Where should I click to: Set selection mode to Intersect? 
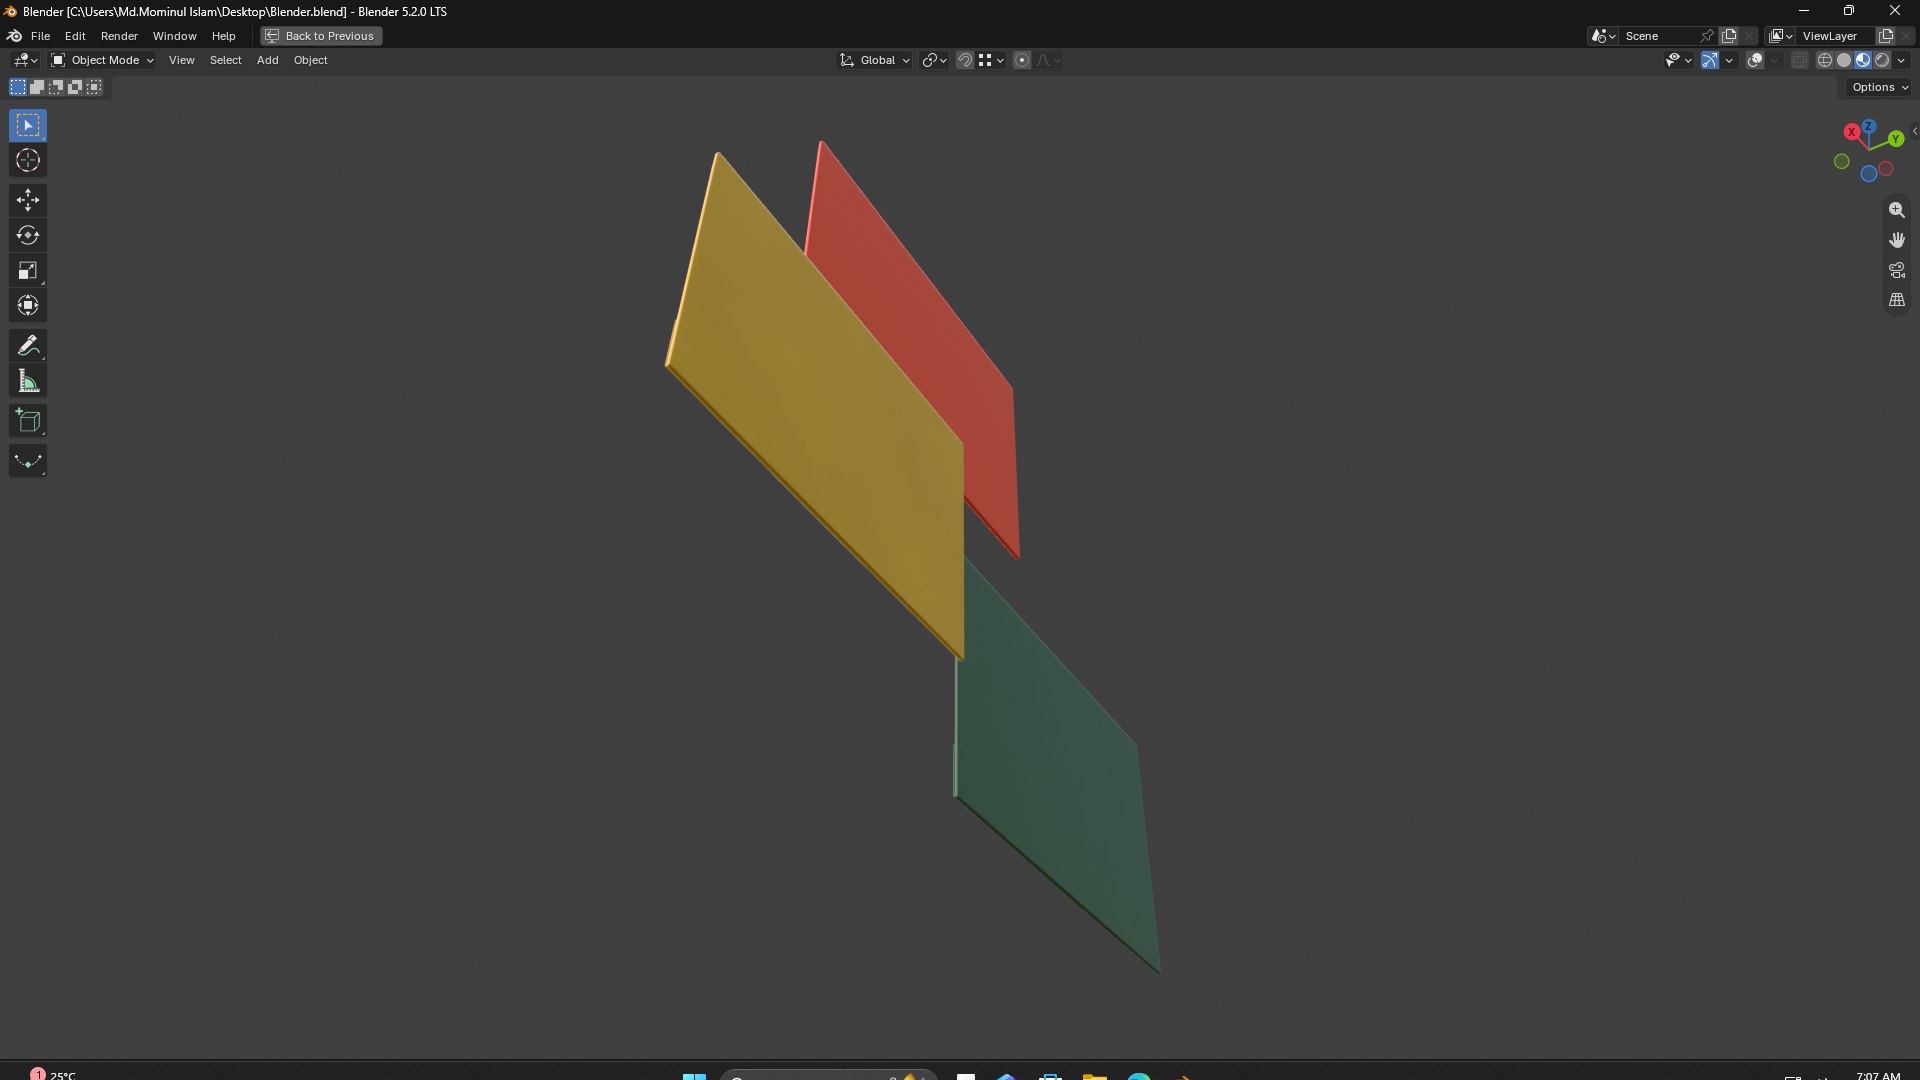click(x=94, y=87)
